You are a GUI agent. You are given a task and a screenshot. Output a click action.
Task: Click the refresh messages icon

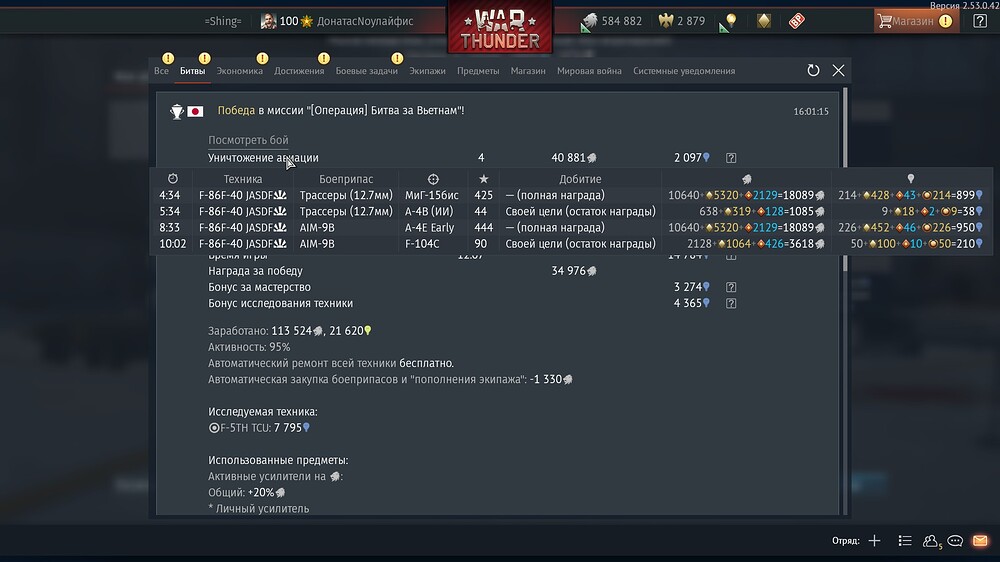[x=813, y=70]
